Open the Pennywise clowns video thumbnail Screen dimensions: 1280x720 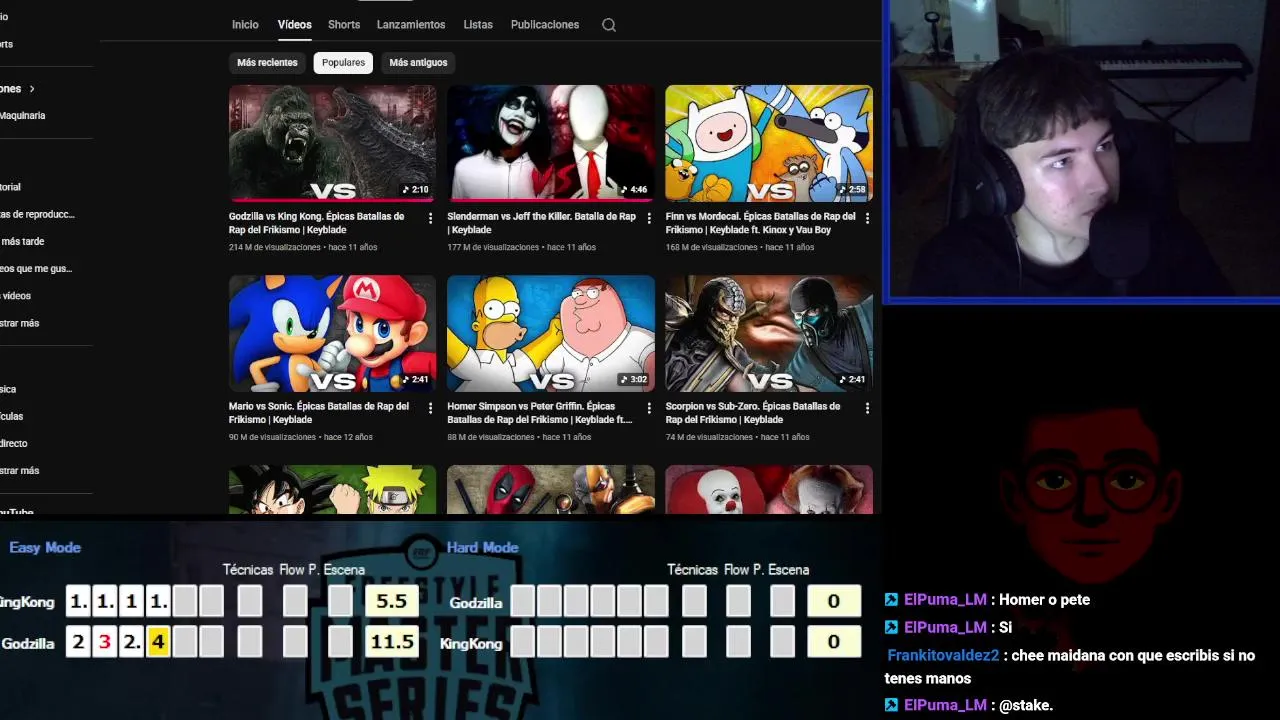pyautogui.click(x=769, y=490)
